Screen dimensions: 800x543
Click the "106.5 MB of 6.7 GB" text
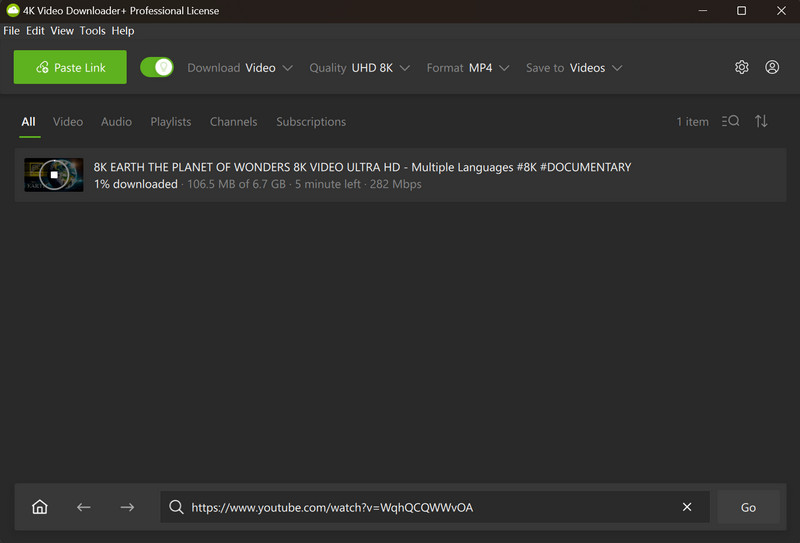tap(236, 184)
